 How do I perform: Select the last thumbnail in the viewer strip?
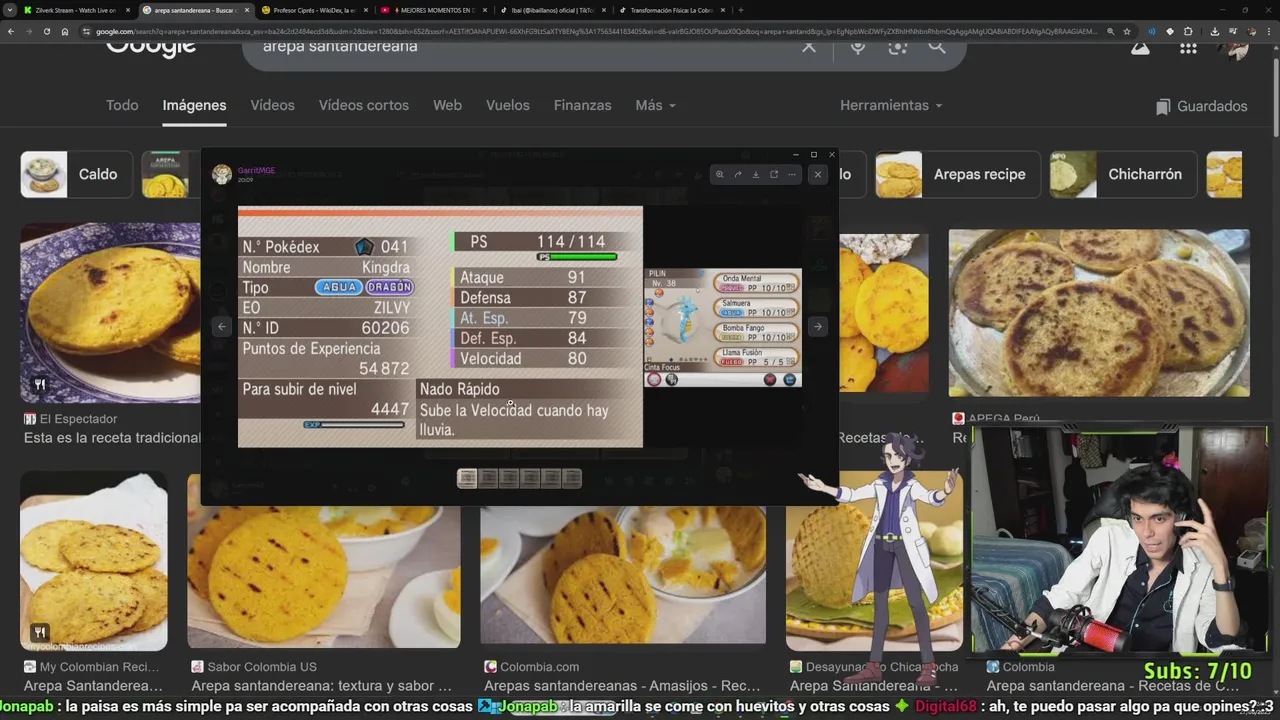pos(572,478)
